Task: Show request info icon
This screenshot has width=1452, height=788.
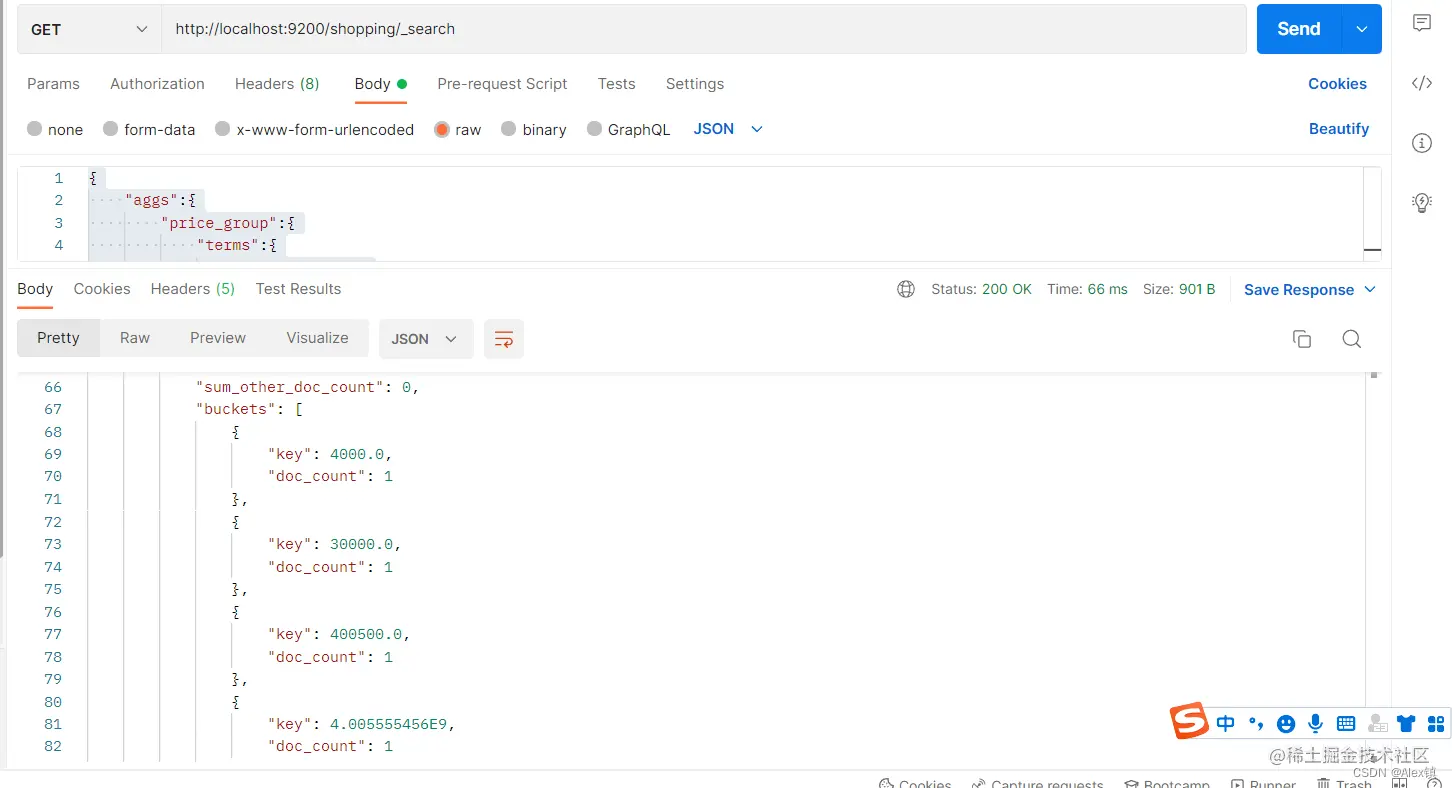Action: pyautogui.click(x=1422, y=143)
